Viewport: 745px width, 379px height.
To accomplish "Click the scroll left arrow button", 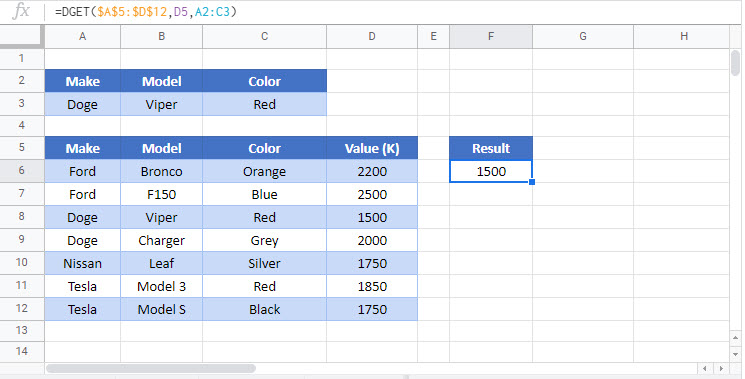I will coord(705,368).
